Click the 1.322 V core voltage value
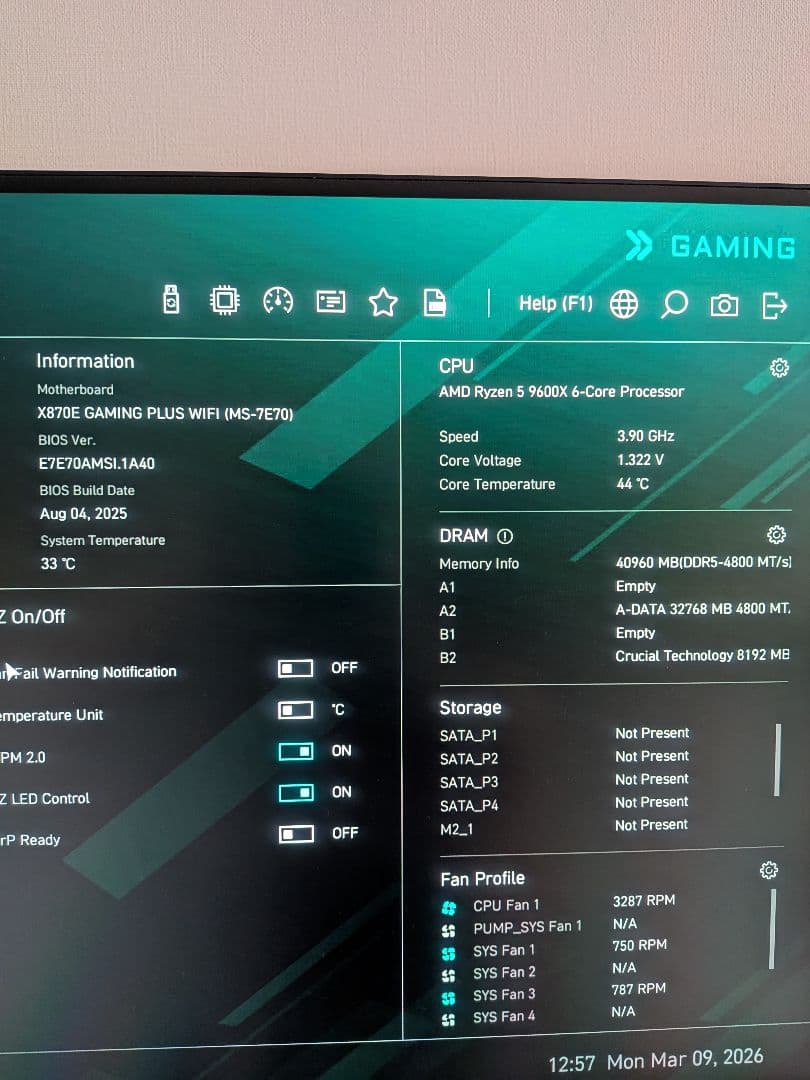 (640, 460)
